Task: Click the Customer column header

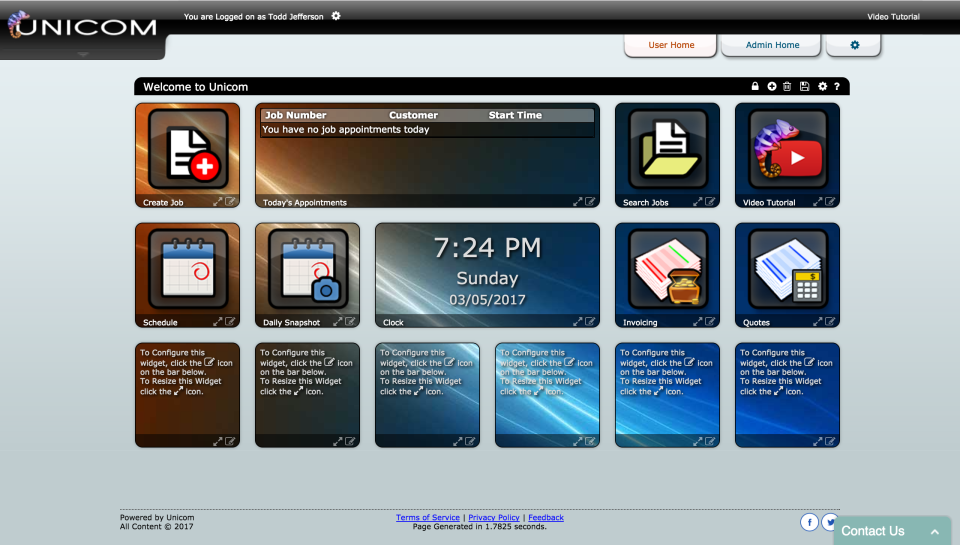Action: [x=413, y=115]
